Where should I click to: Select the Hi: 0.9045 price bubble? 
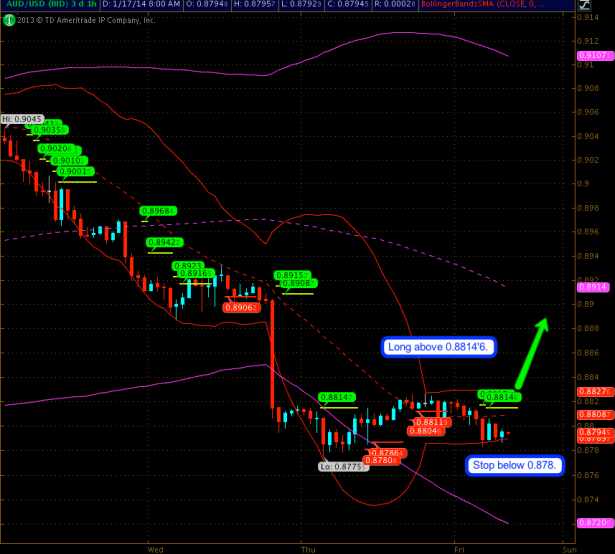click(x=21, y=119)
